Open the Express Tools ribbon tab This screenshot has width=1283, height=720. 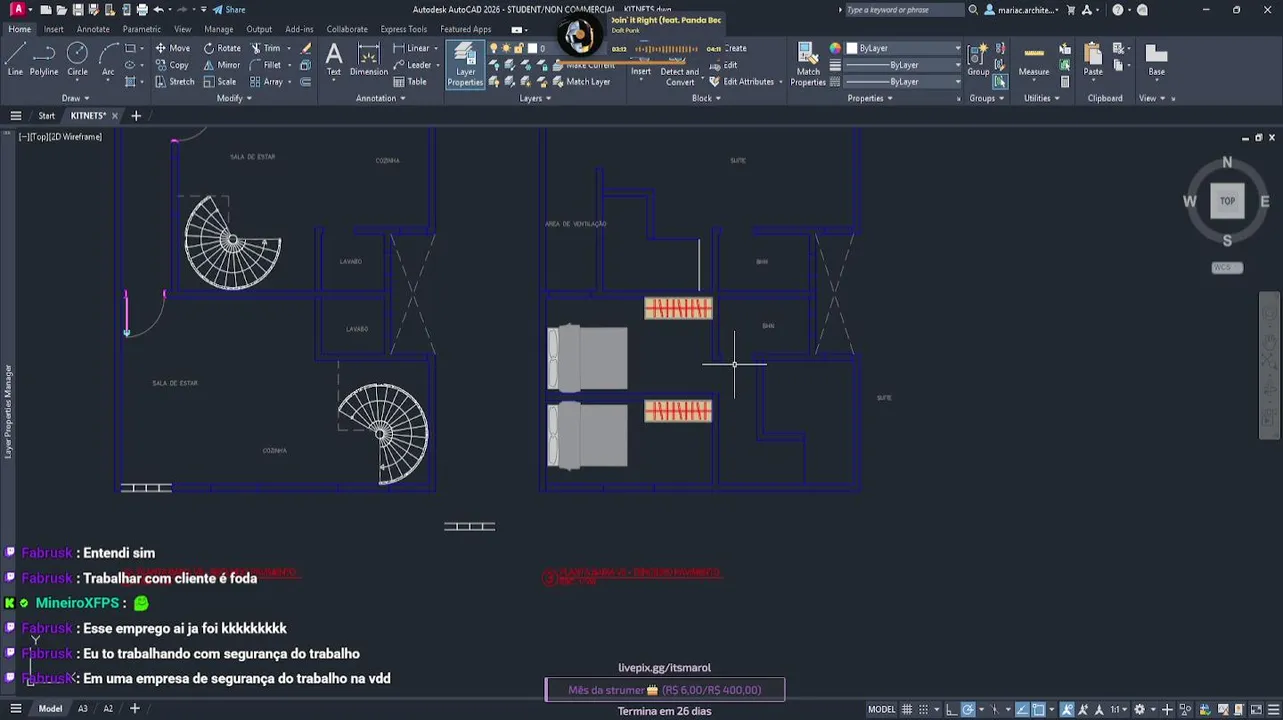tap(403, 29)
